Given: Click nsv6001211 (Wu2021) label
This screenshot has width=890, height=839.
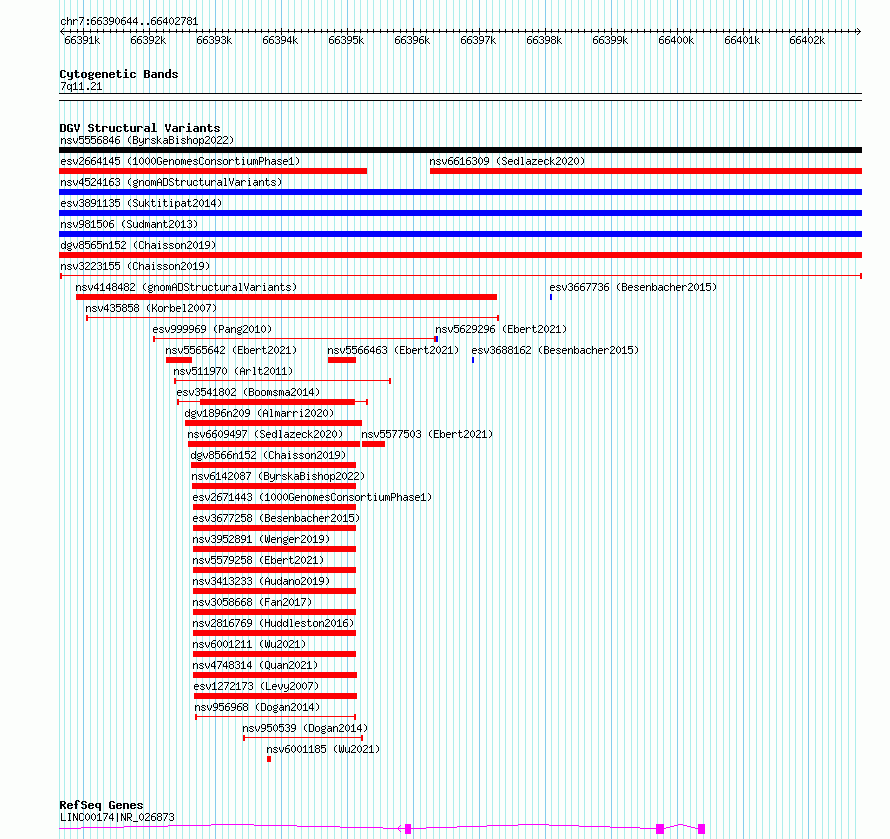Looking at the screenshot, I should 249,644.
